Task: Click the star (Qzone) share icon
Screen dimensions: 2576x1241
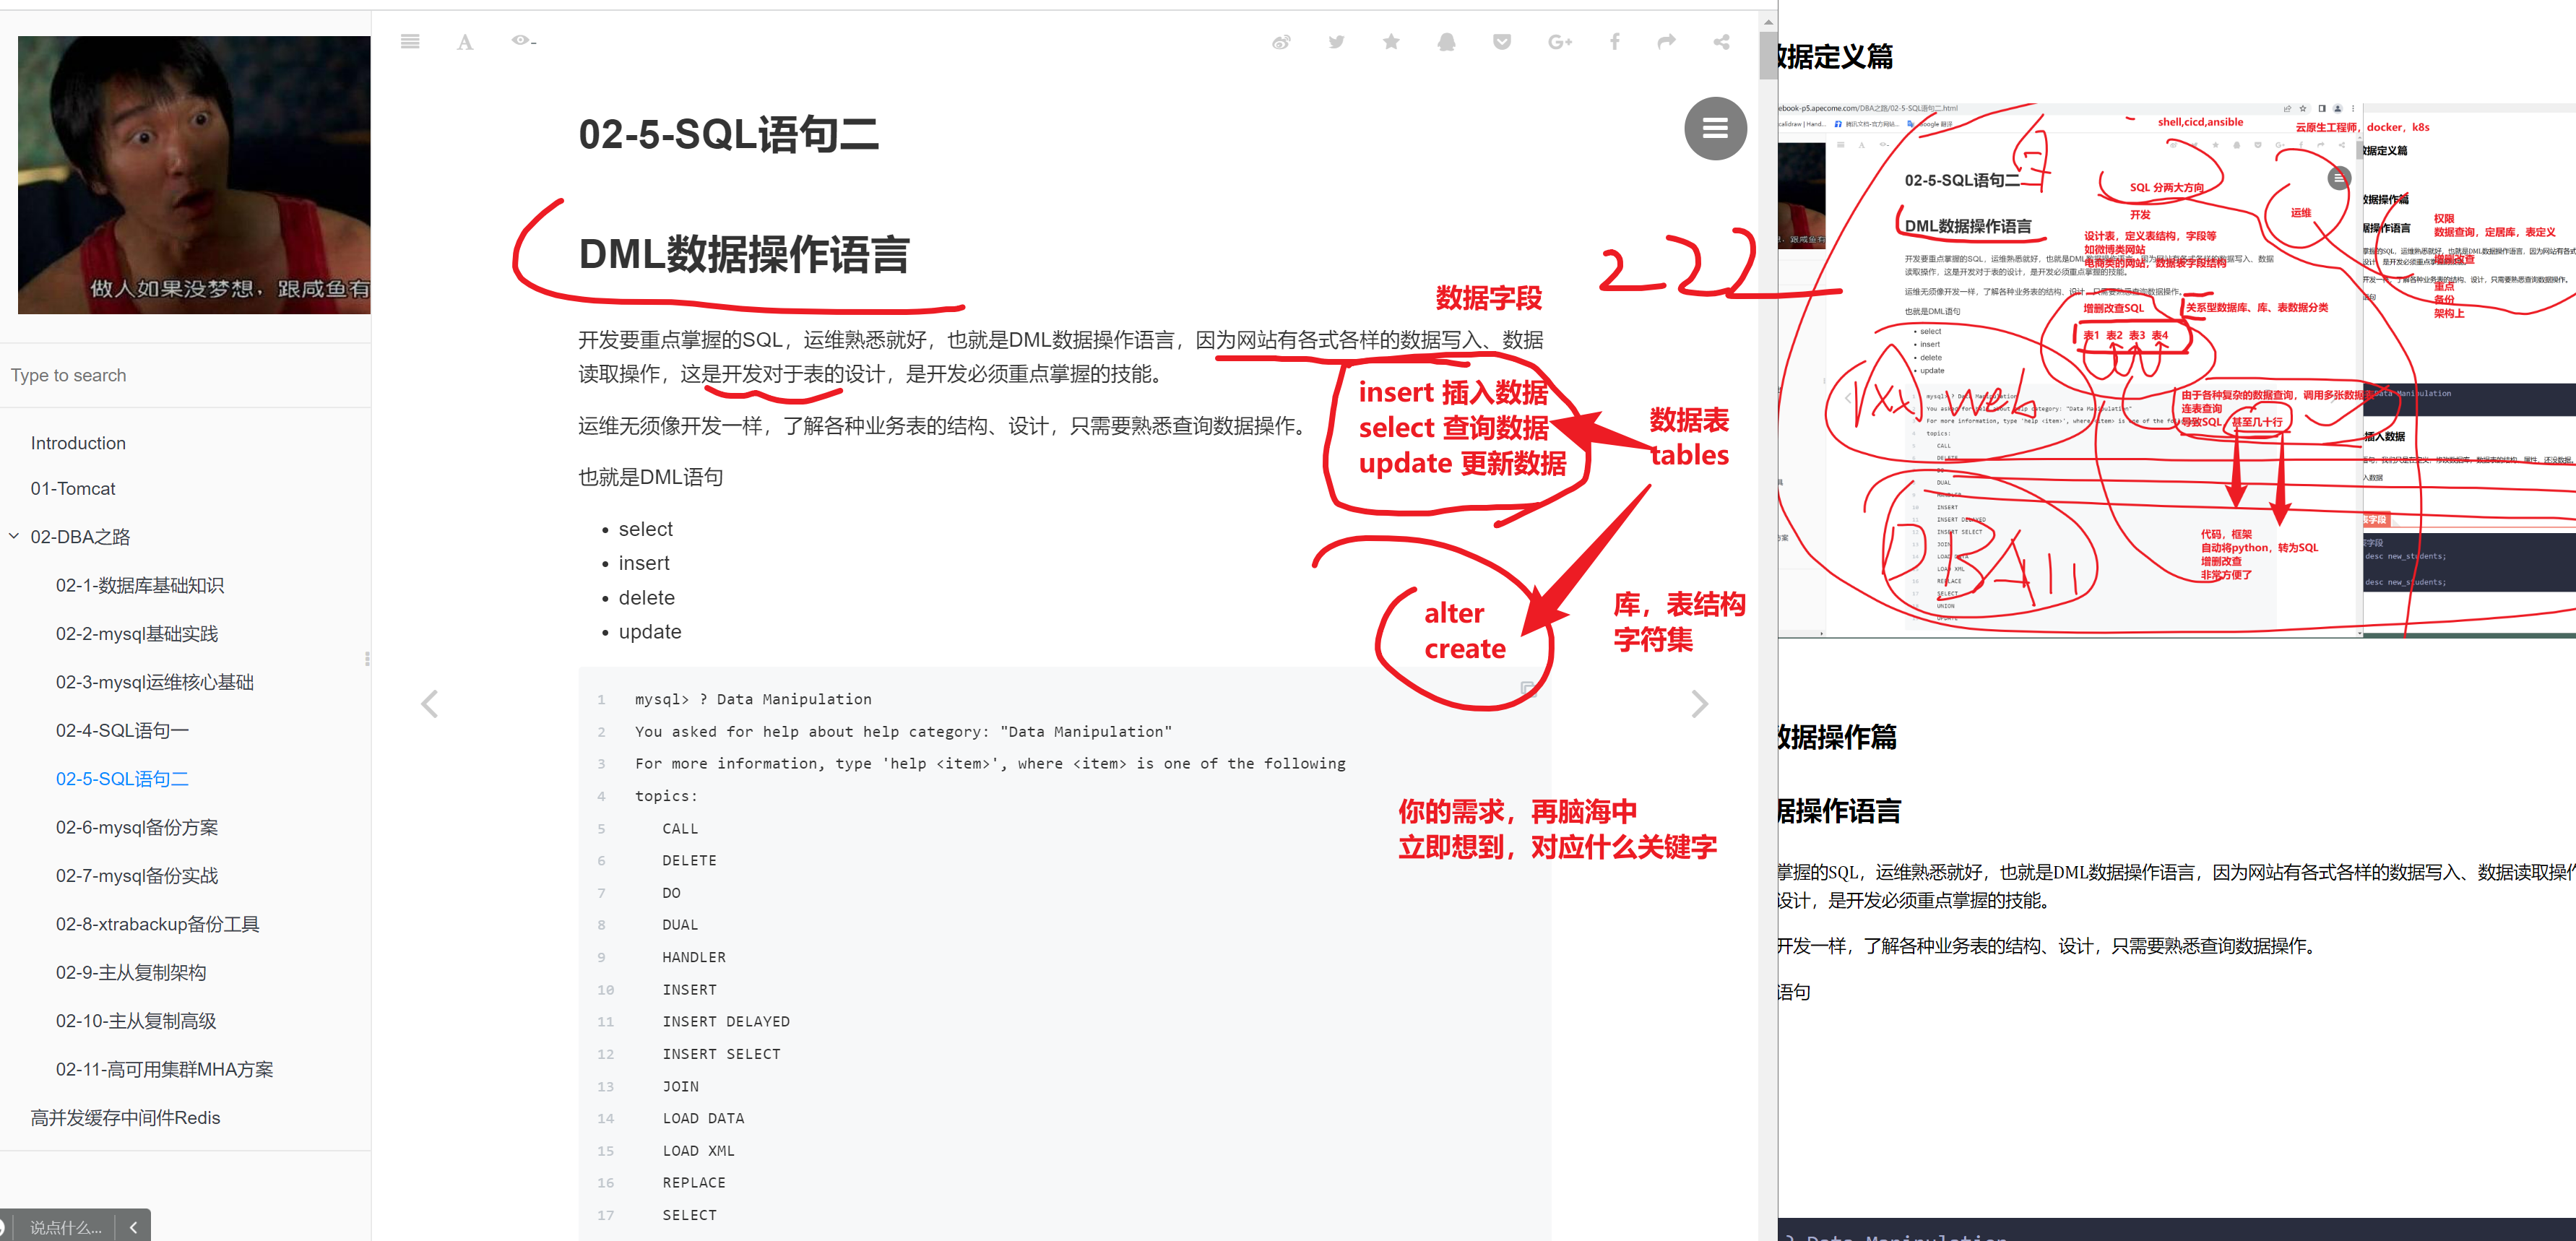Action: click(1391, 42)
